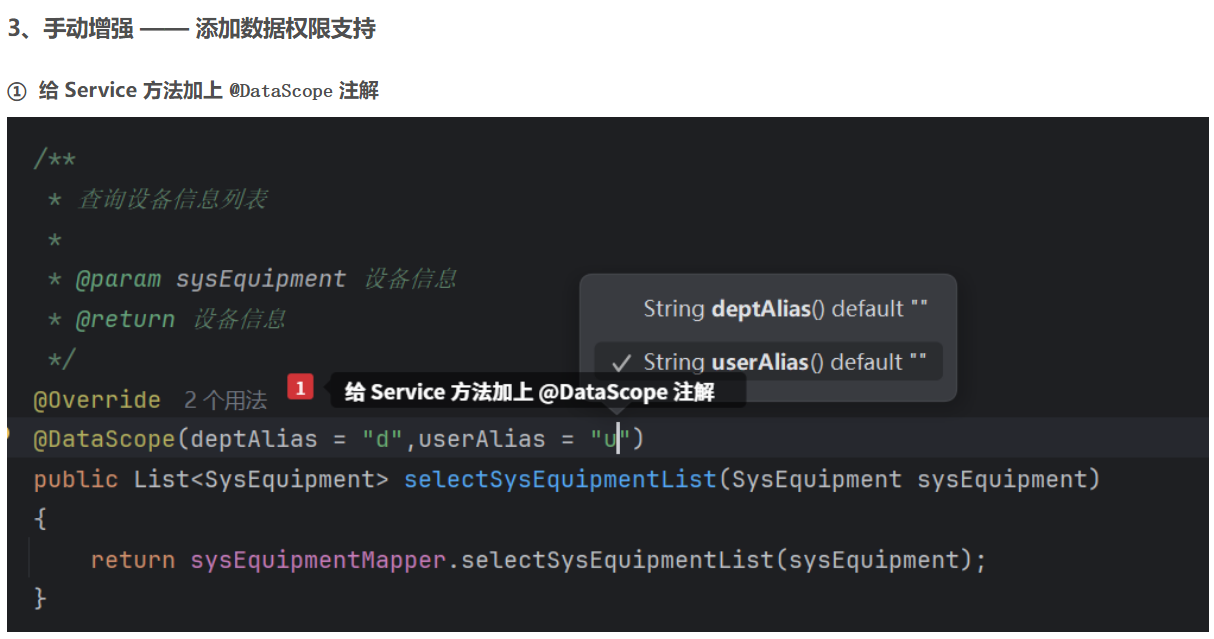Click the List<SysEquipment> return type
1214x639 pixels.
pos(261,479)
